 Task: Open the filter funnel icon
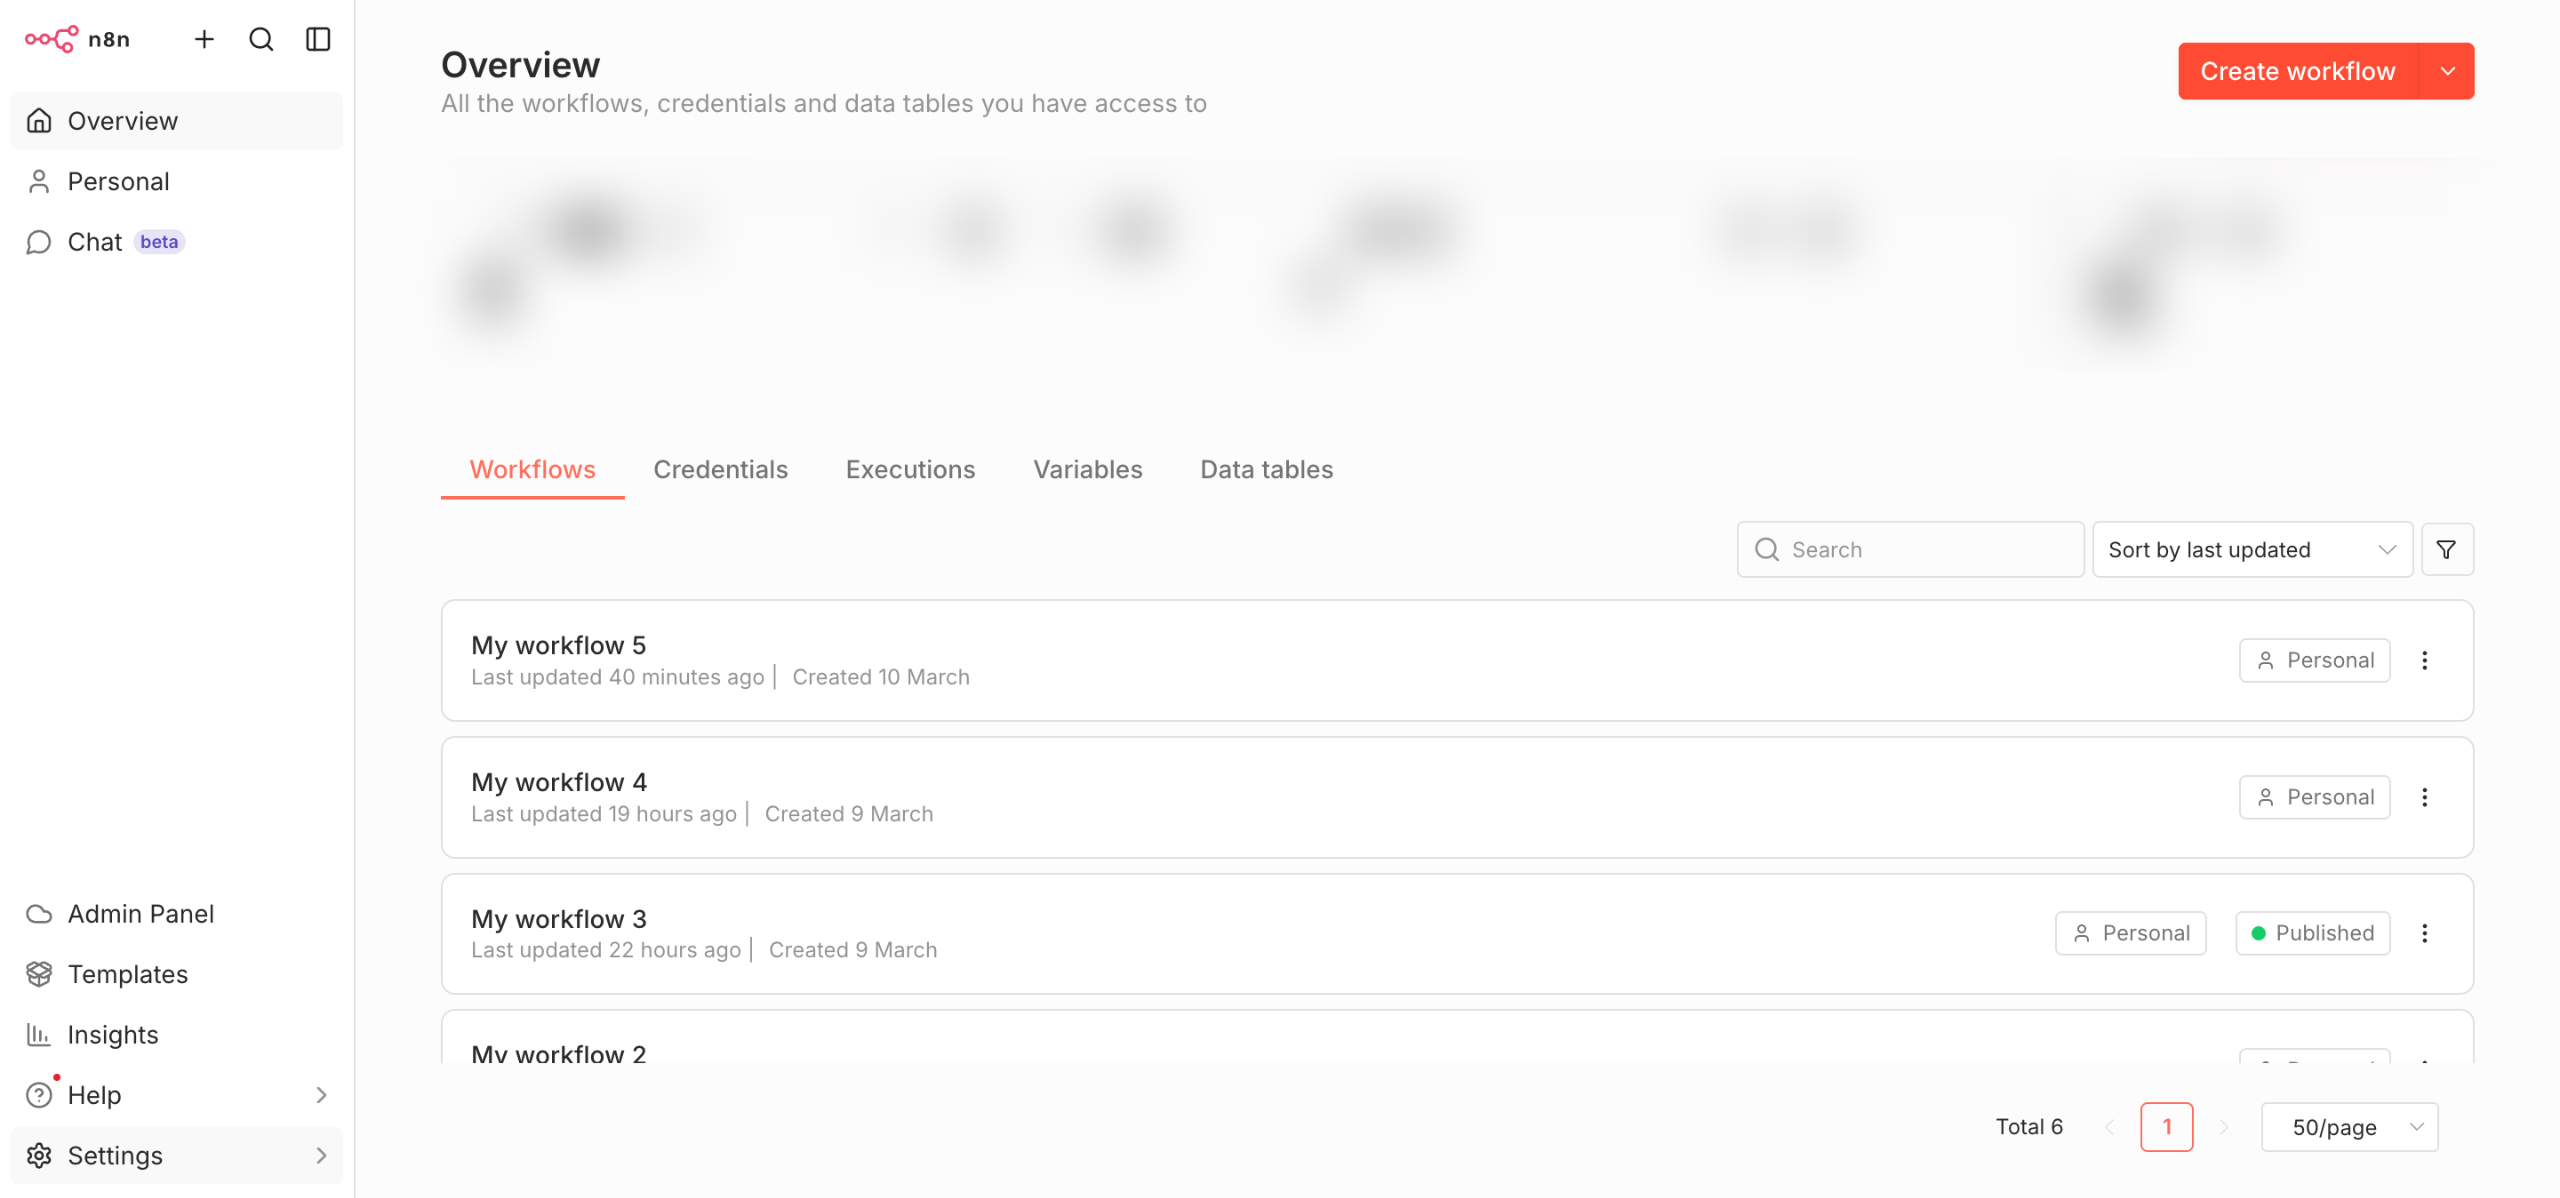pyautogui.click(x=2446, y=549)
